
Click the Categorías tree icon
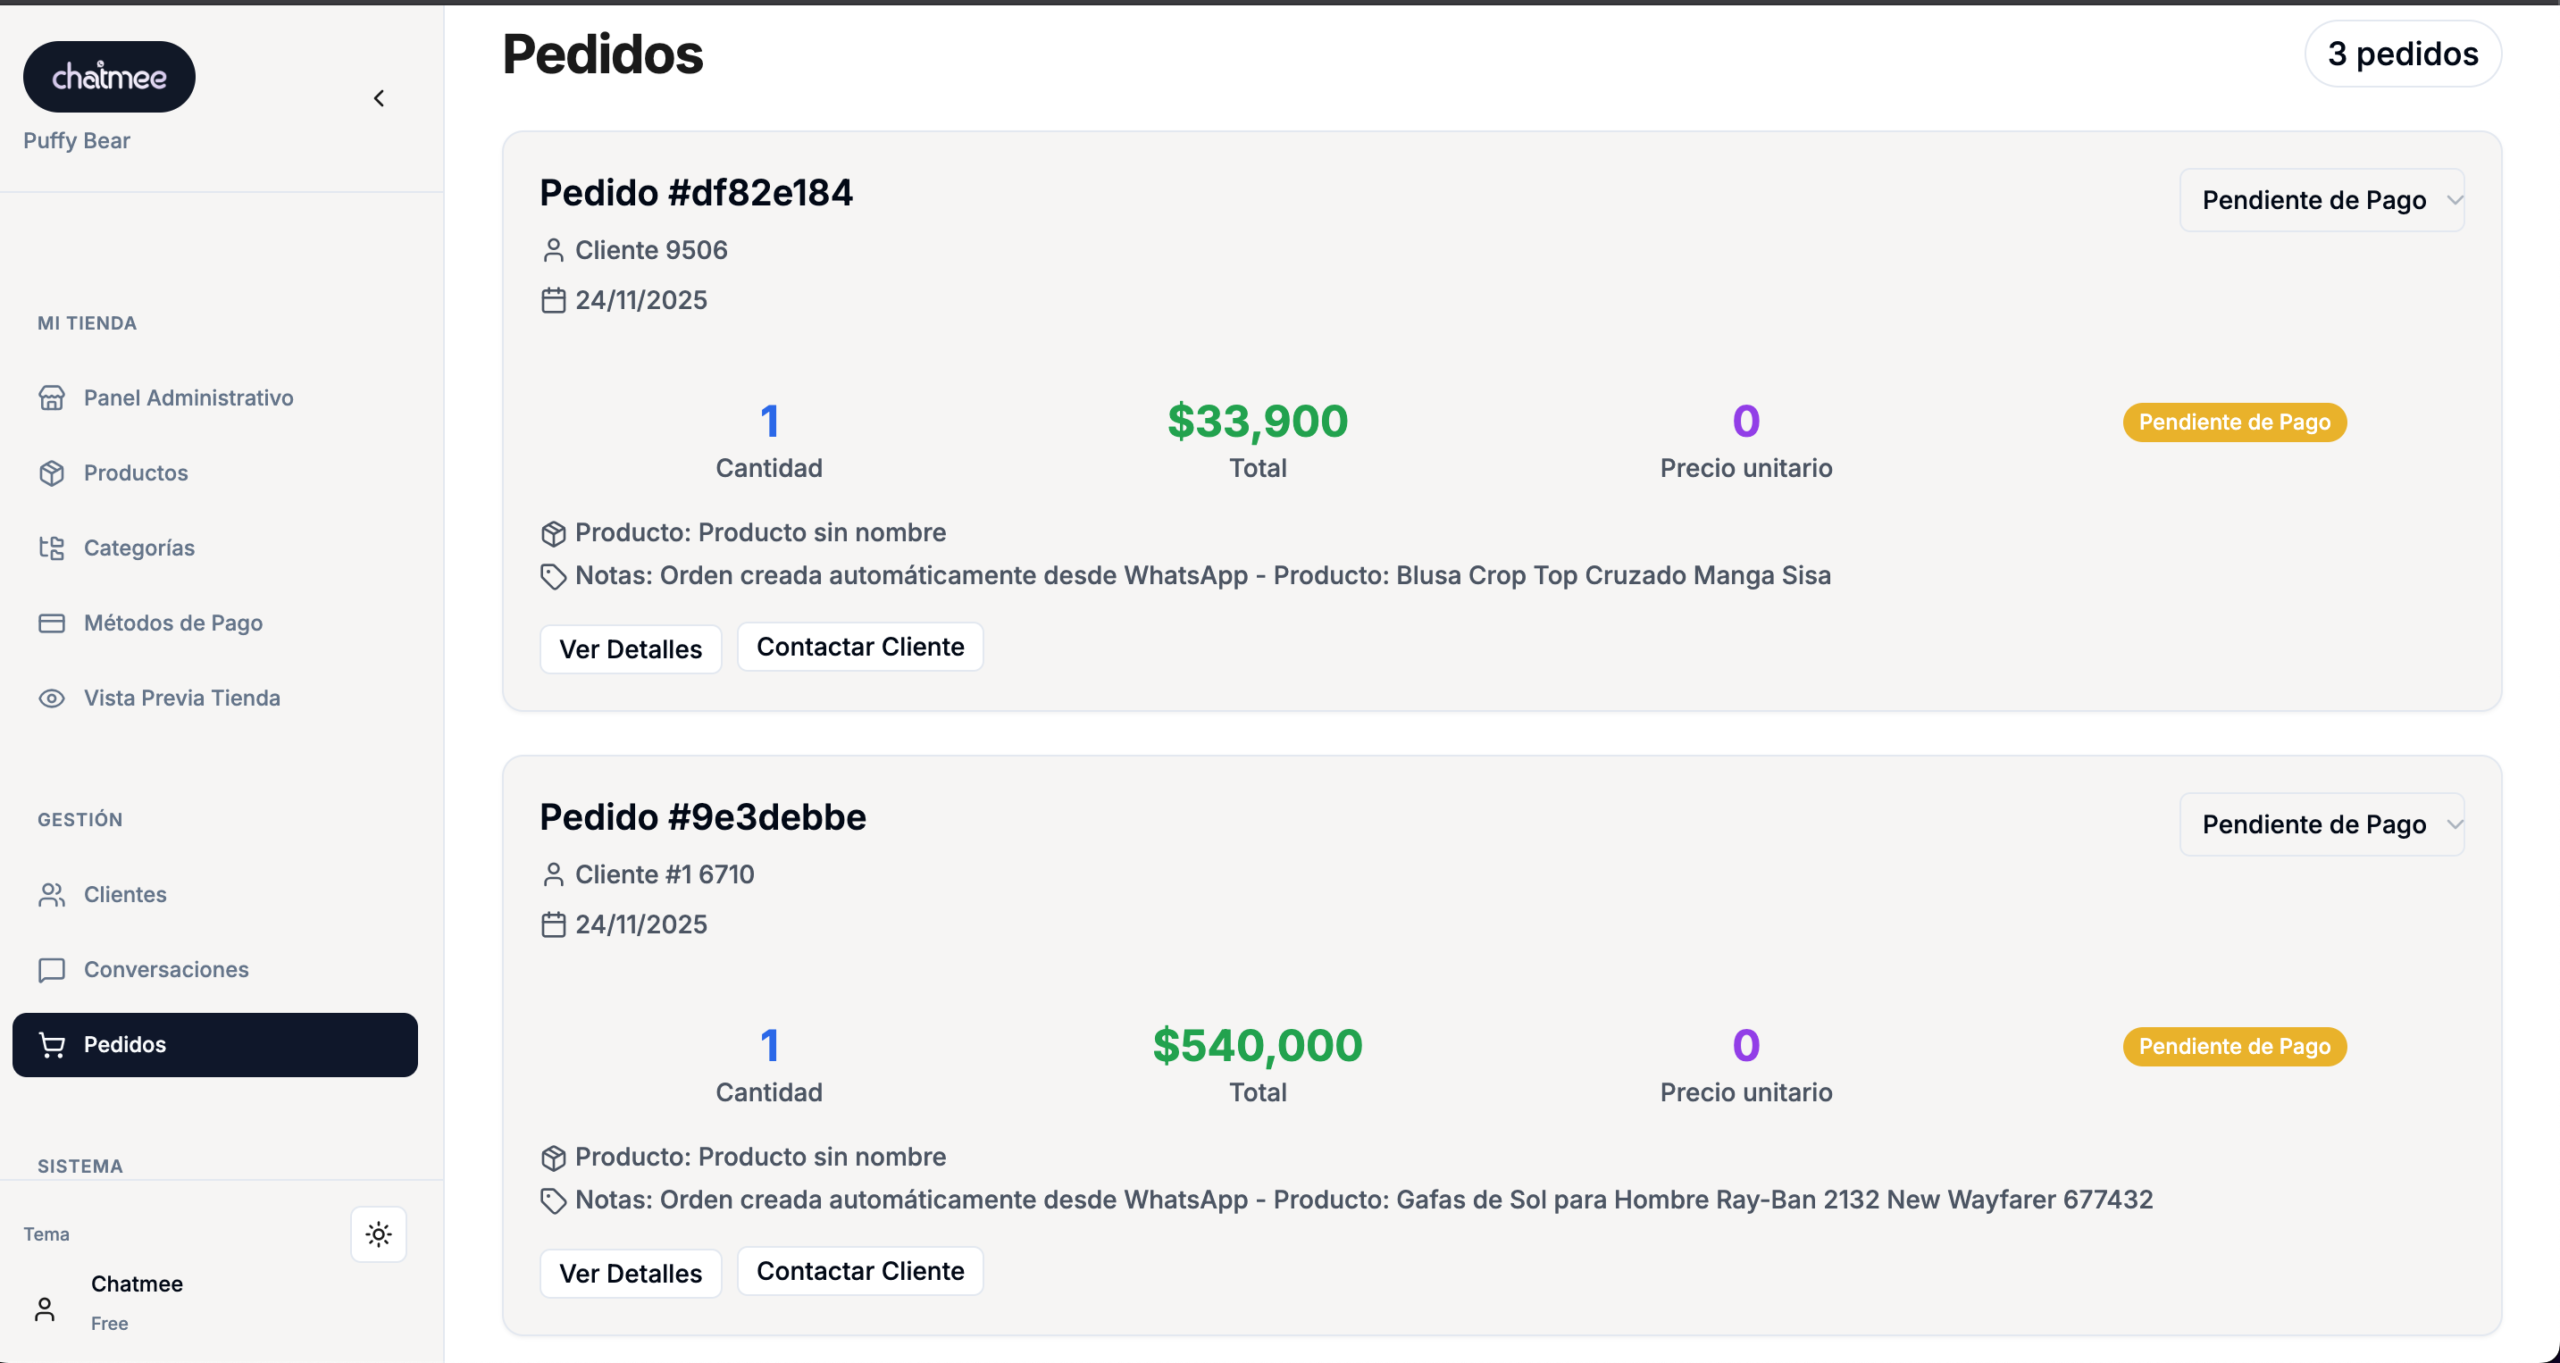click(x=52, y=548)
